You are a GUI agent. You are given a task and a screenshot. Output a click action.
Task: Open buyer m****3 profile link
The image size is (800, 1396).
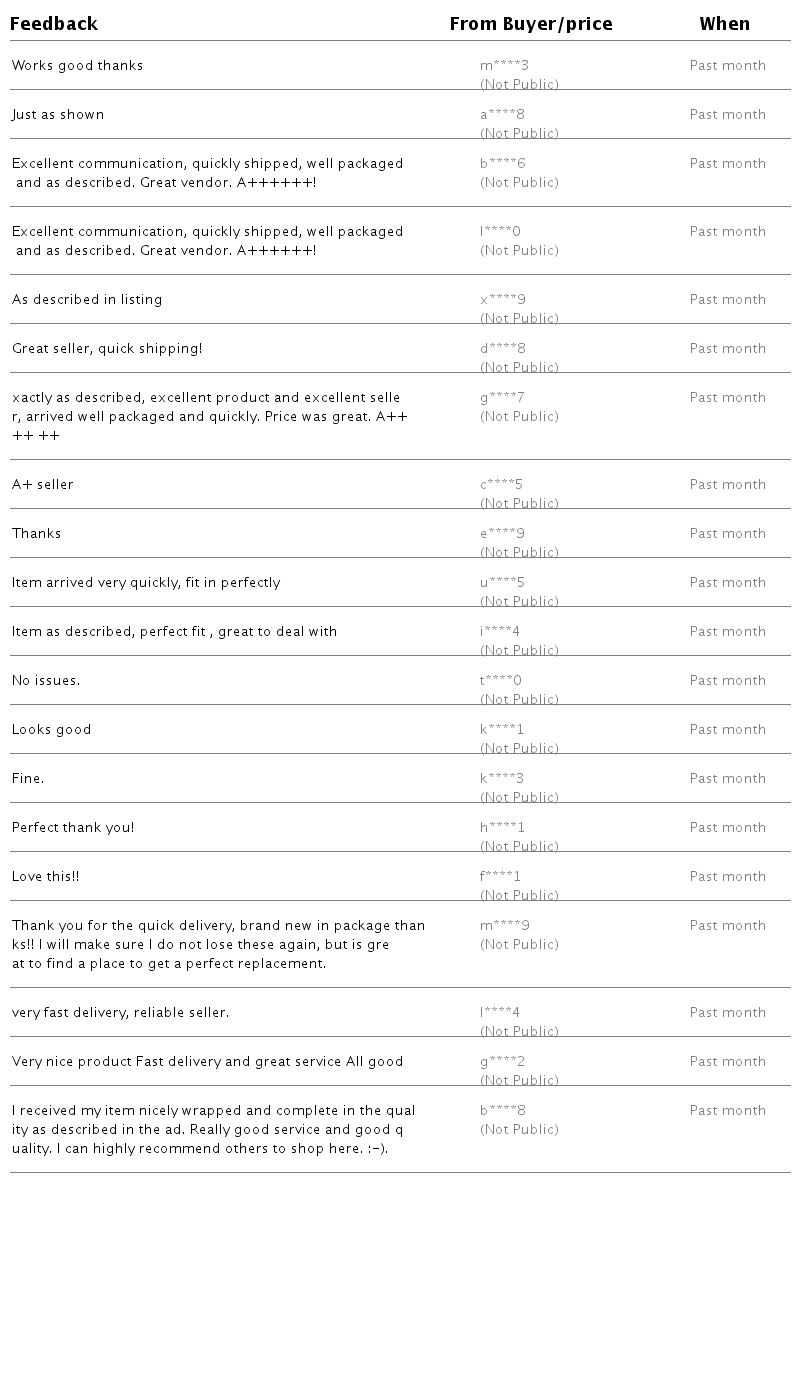coord(504,66)
